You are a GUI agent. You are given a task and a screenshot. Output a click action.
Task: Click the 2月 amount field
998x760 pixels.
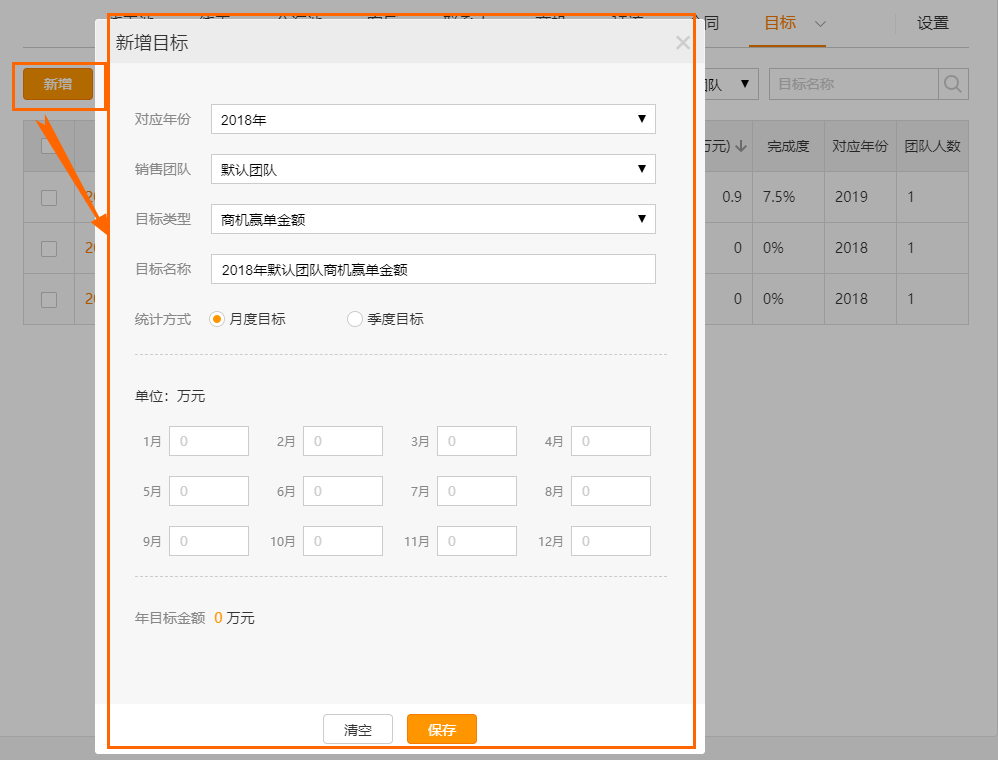[343, 441]
